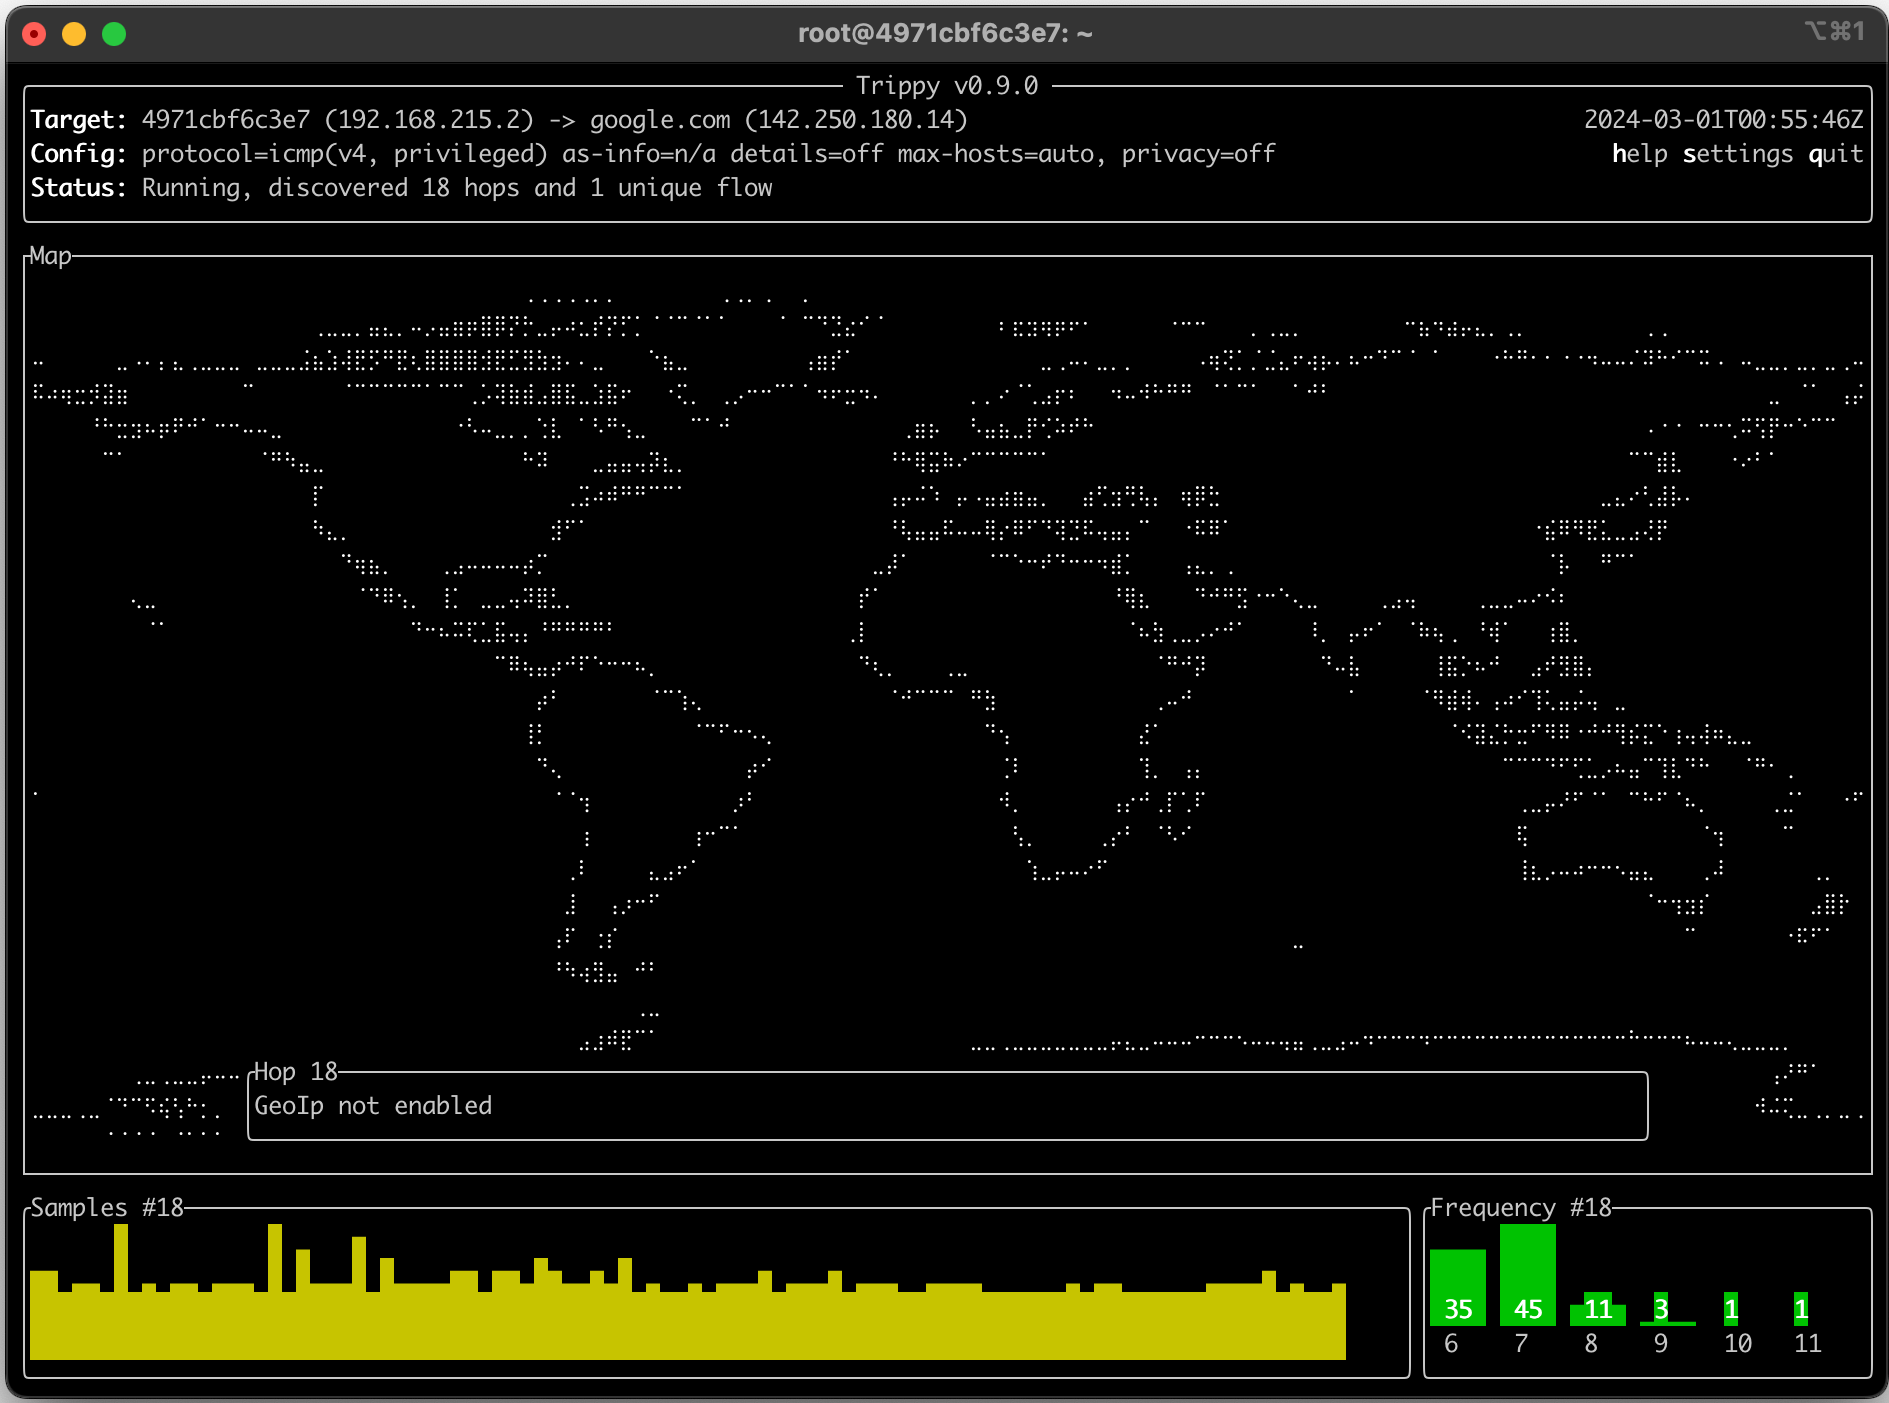Click the 'GeoIp not enabled' message
Image resolution: width=1889 pixels, height=1403 pixels.
click(x=373, y=1106)
